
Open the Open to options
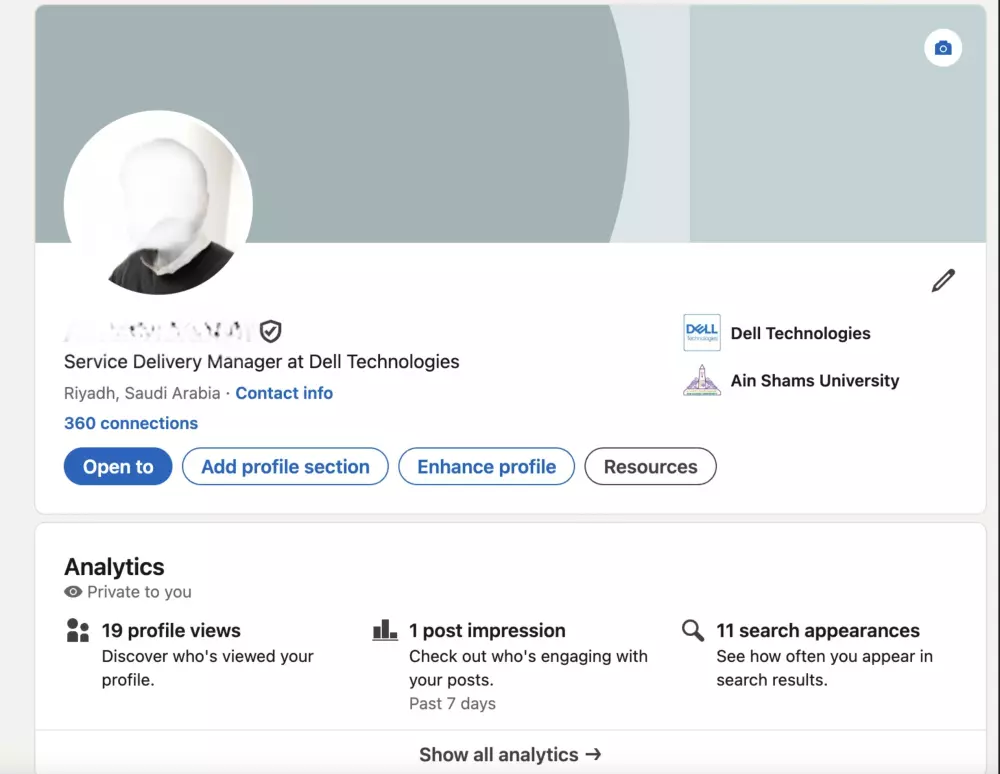pos(117,466)
